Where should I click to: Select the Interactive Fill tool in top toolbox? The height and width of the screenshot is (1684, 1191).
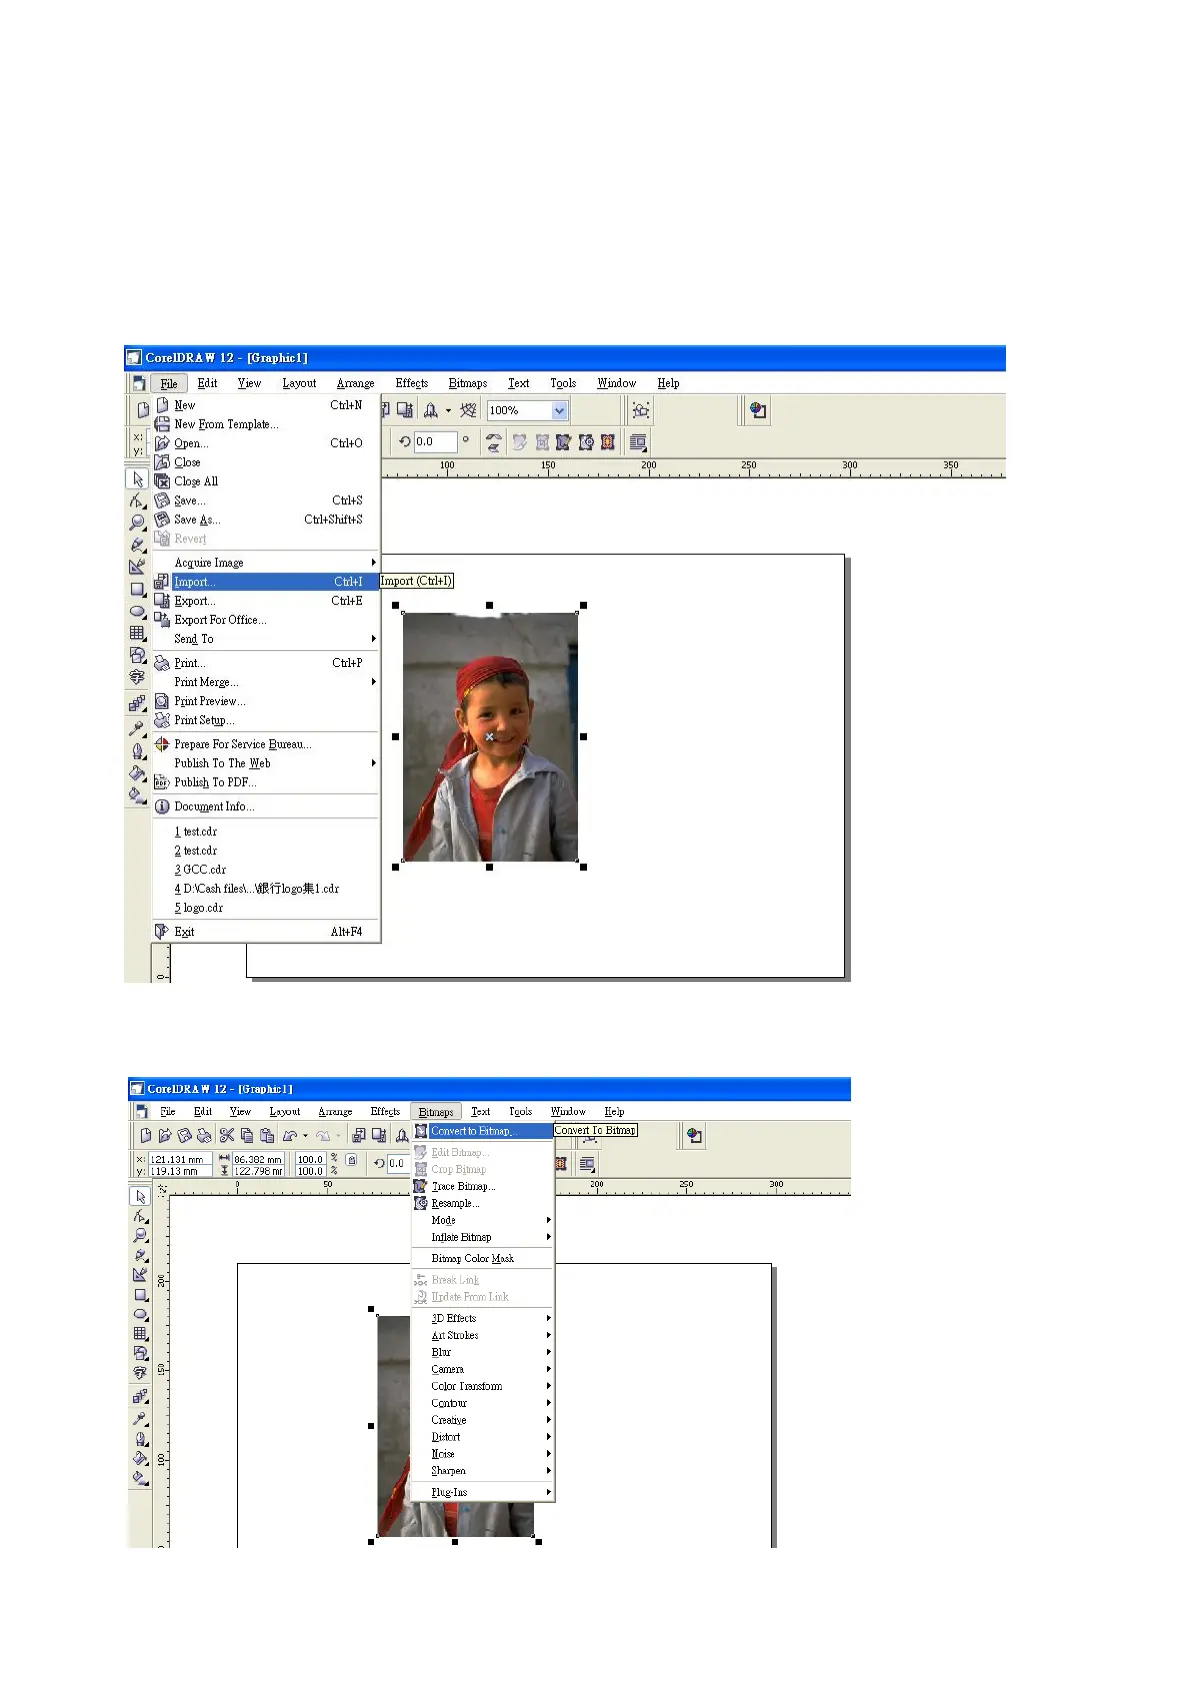pyautogui.click(x=137, y=794)
